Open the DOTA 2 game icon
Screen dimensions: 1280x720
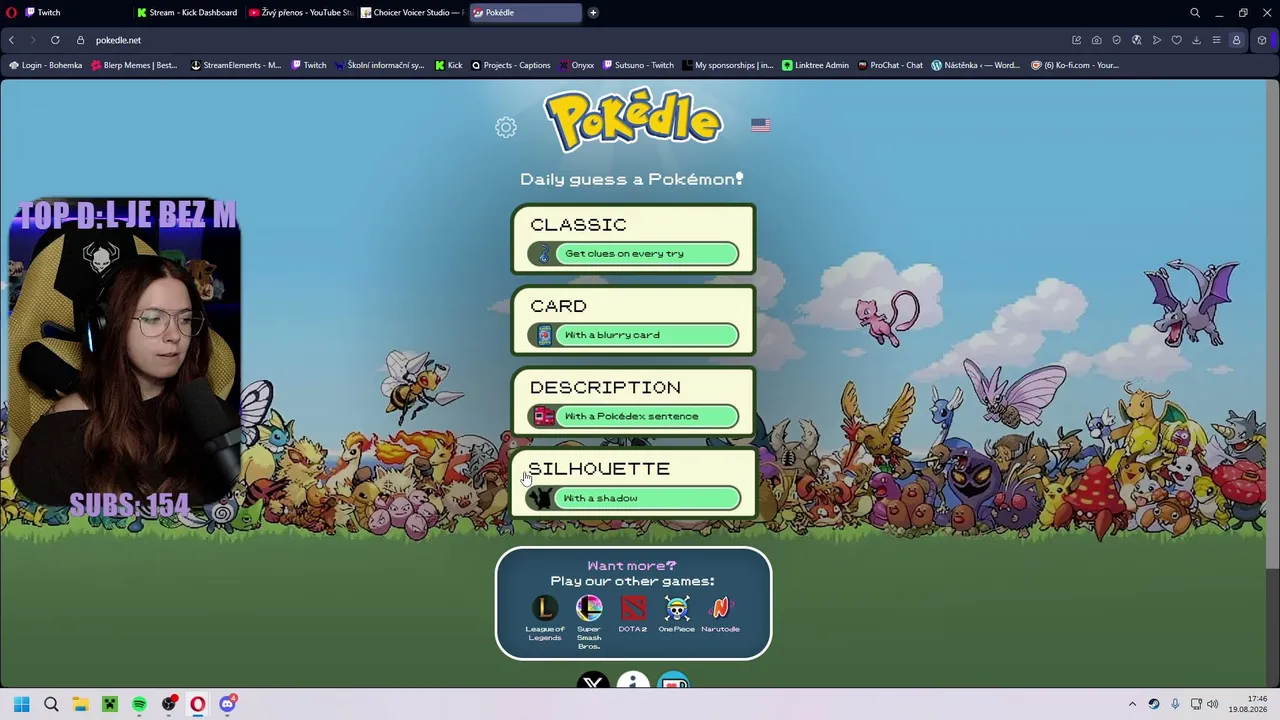tap(633, 608)
